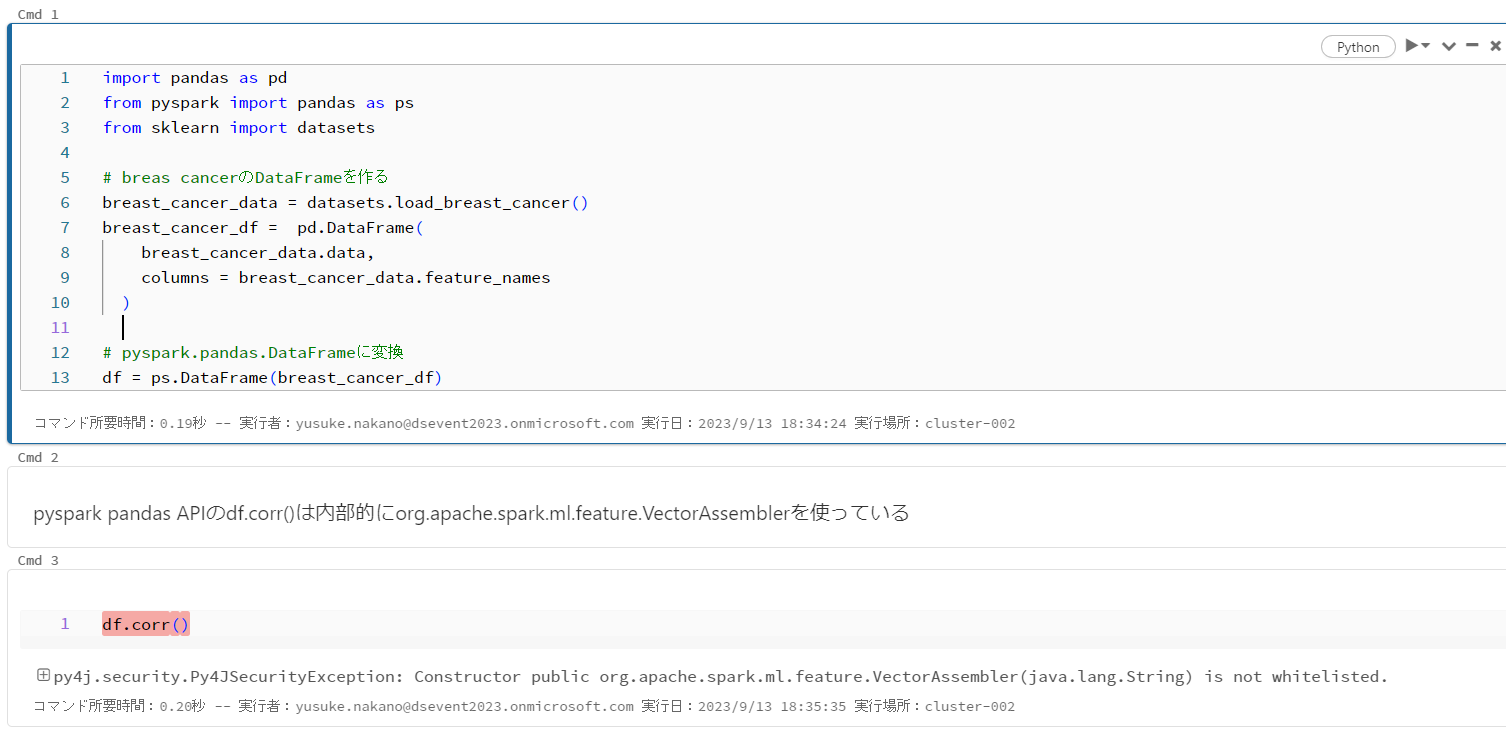Click the 'from pyspark import pandas as ps' line
The width and height of the screenshot is (1506, 731).
coord(258,103)
